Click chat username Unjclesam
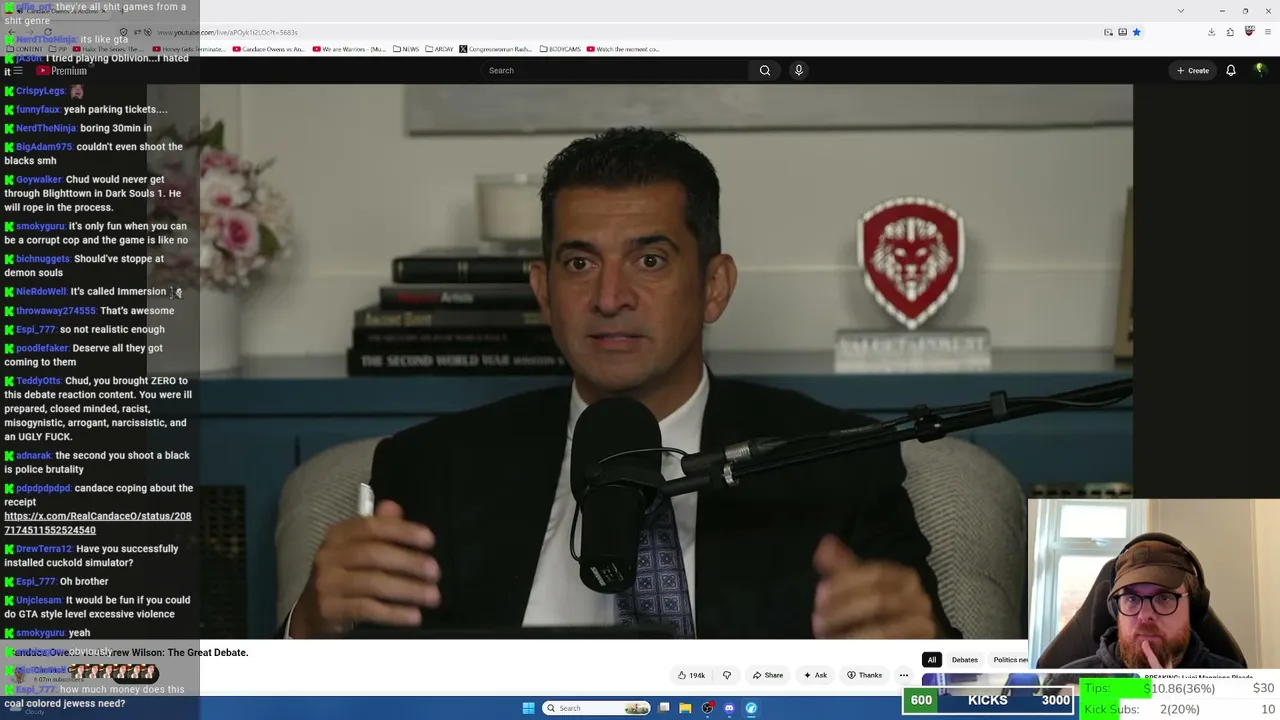Viewport: 1280px width, 720px height. click(x=38, y=601)
